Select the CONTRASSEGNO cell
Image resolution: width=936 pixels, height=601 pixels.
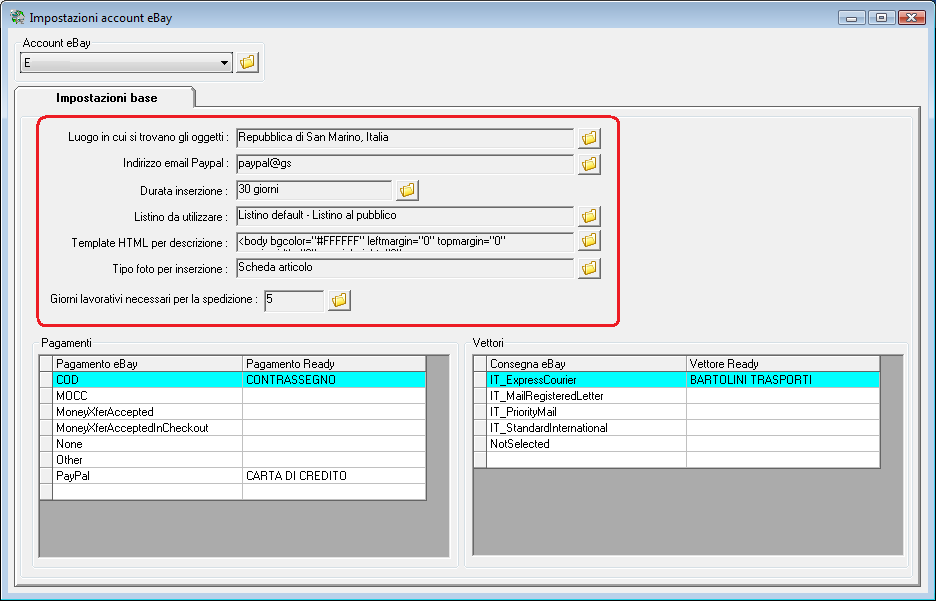tap(334, 380)
